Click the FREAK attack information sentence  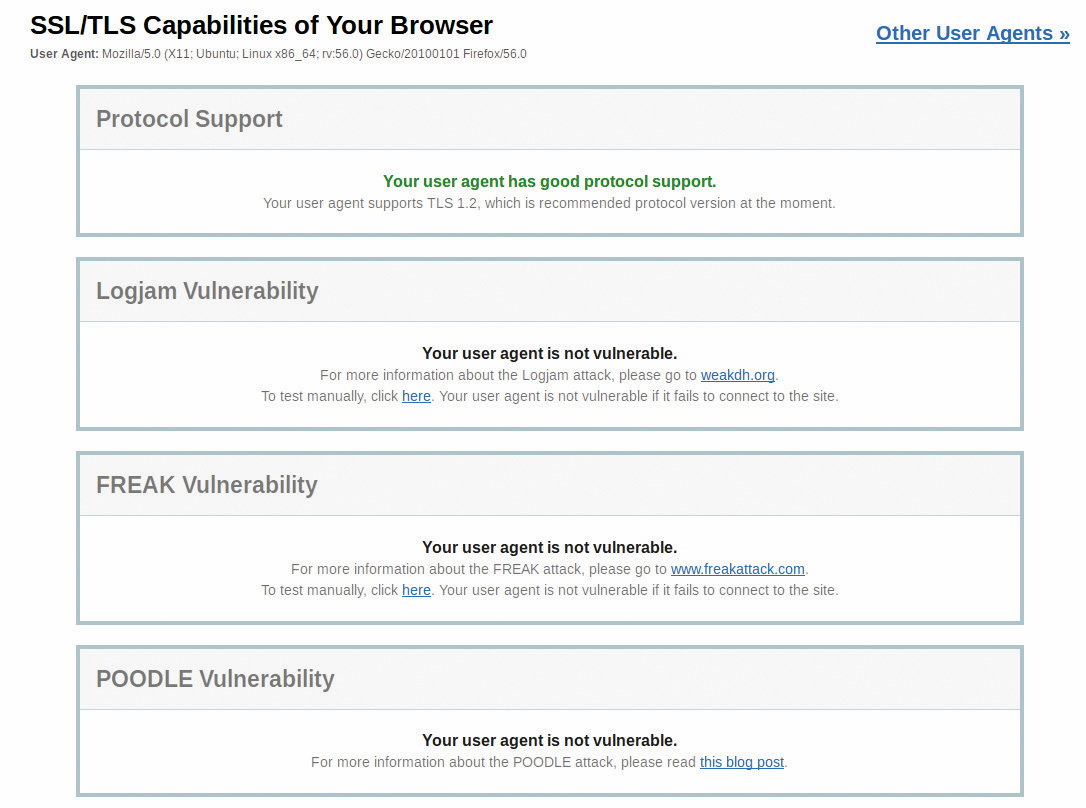(479, 569)
